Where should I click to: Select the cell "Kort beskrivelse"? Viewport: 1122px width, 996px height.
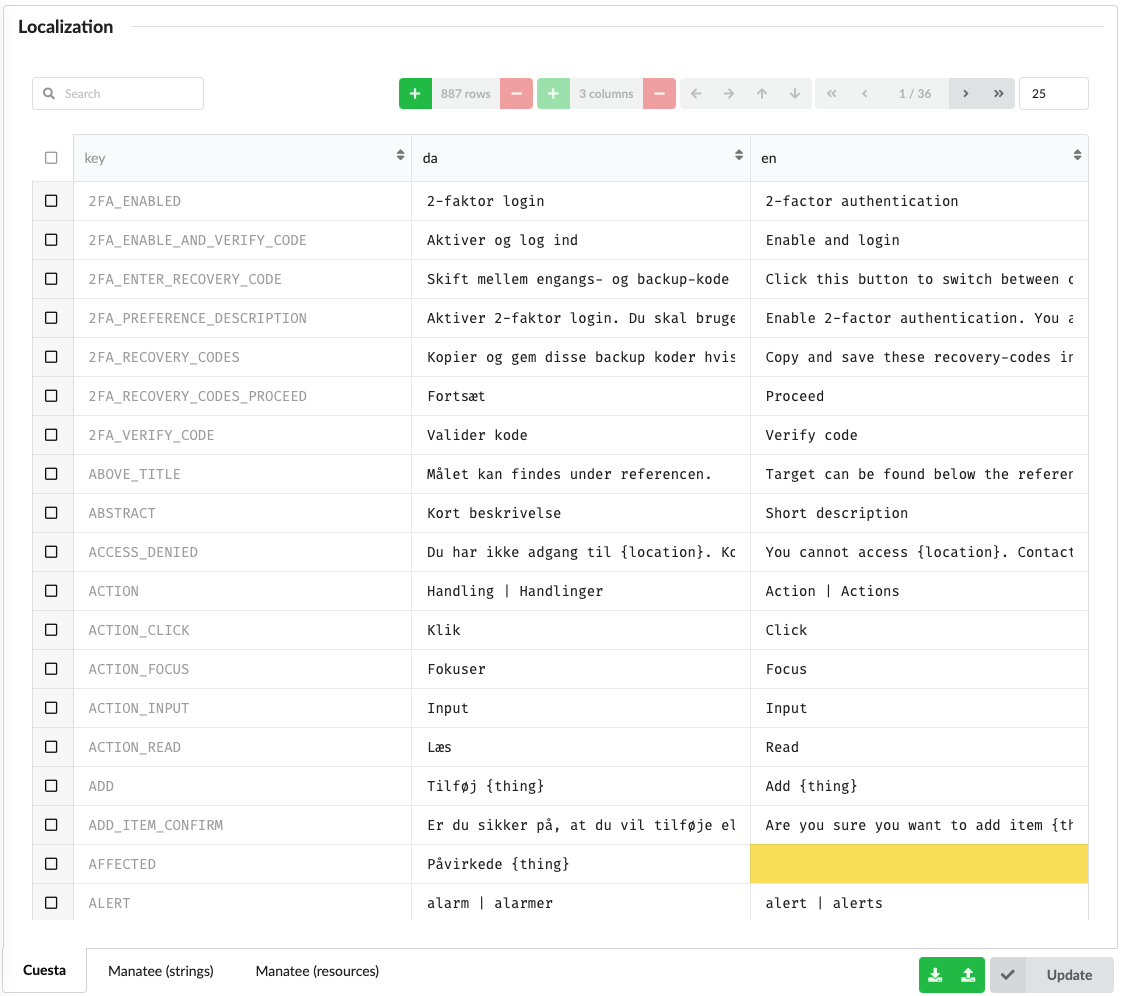[581, 513]
